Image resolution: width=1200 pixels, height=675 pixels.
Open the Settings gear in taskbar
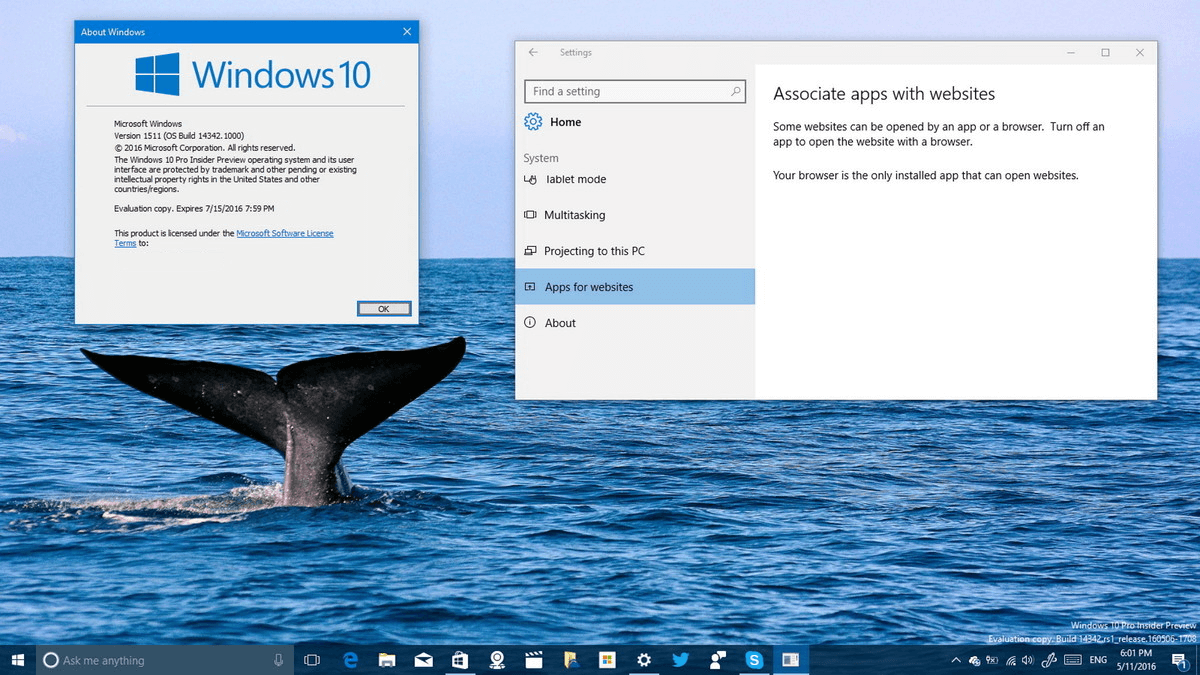click(644, 660)
